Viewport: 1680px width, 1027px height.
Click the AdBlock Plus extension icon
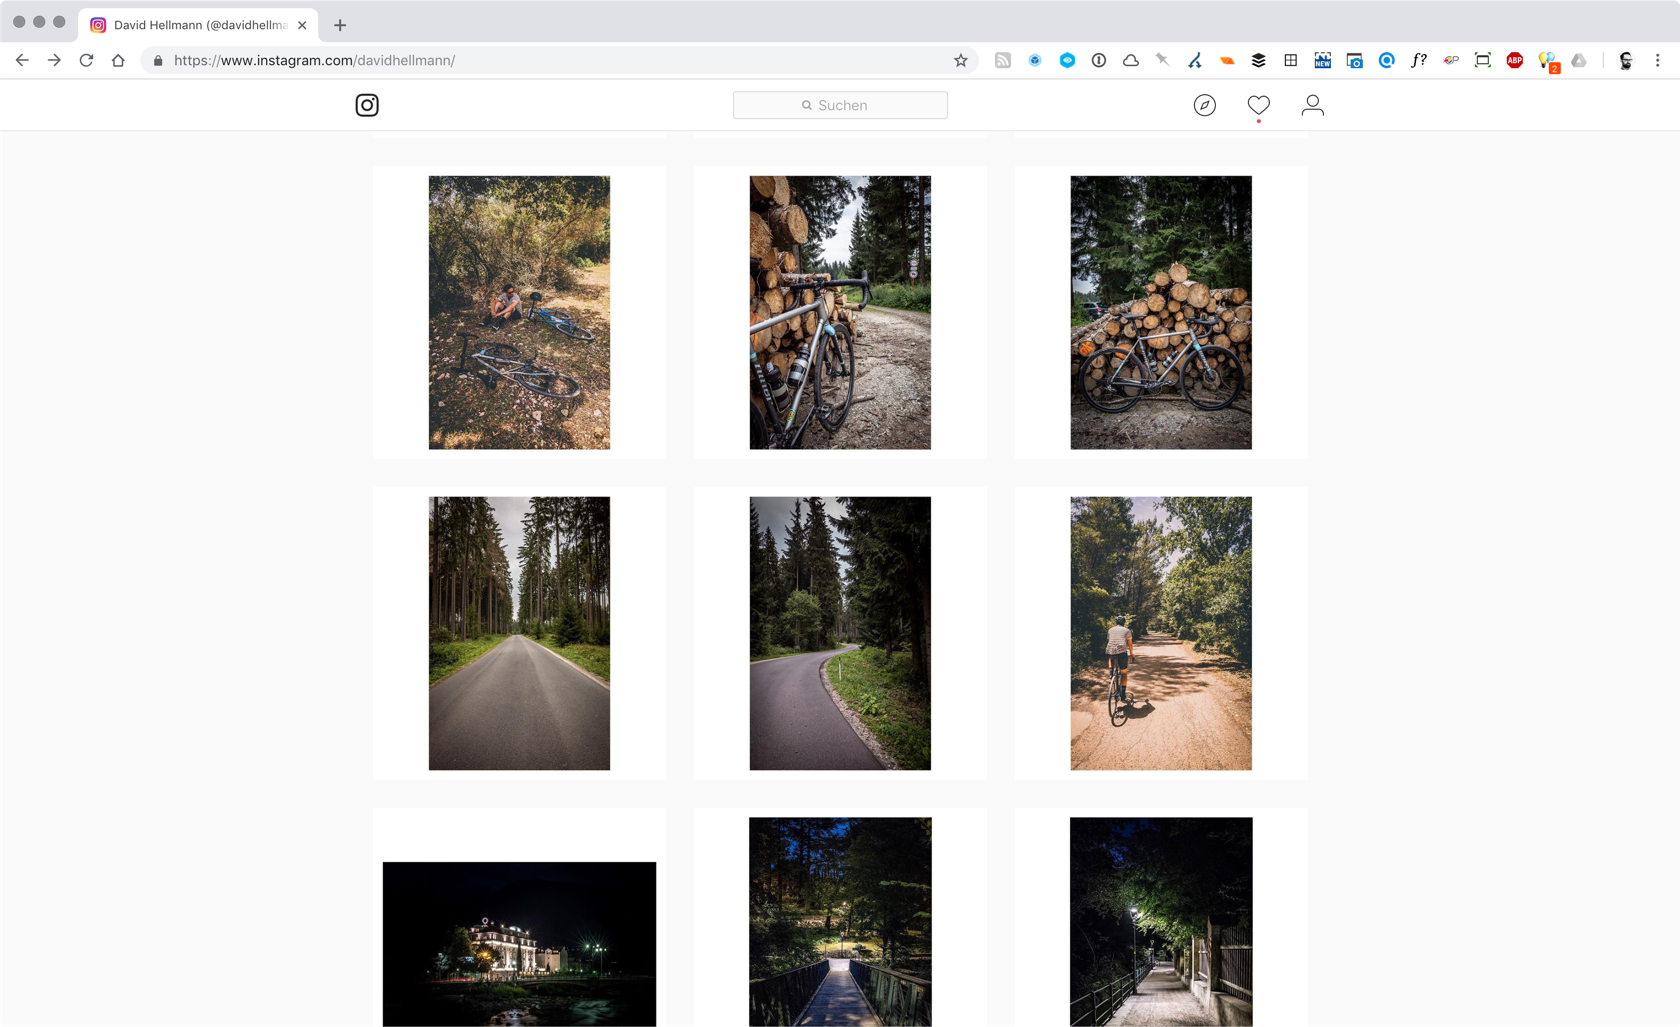coord(1514,61)
